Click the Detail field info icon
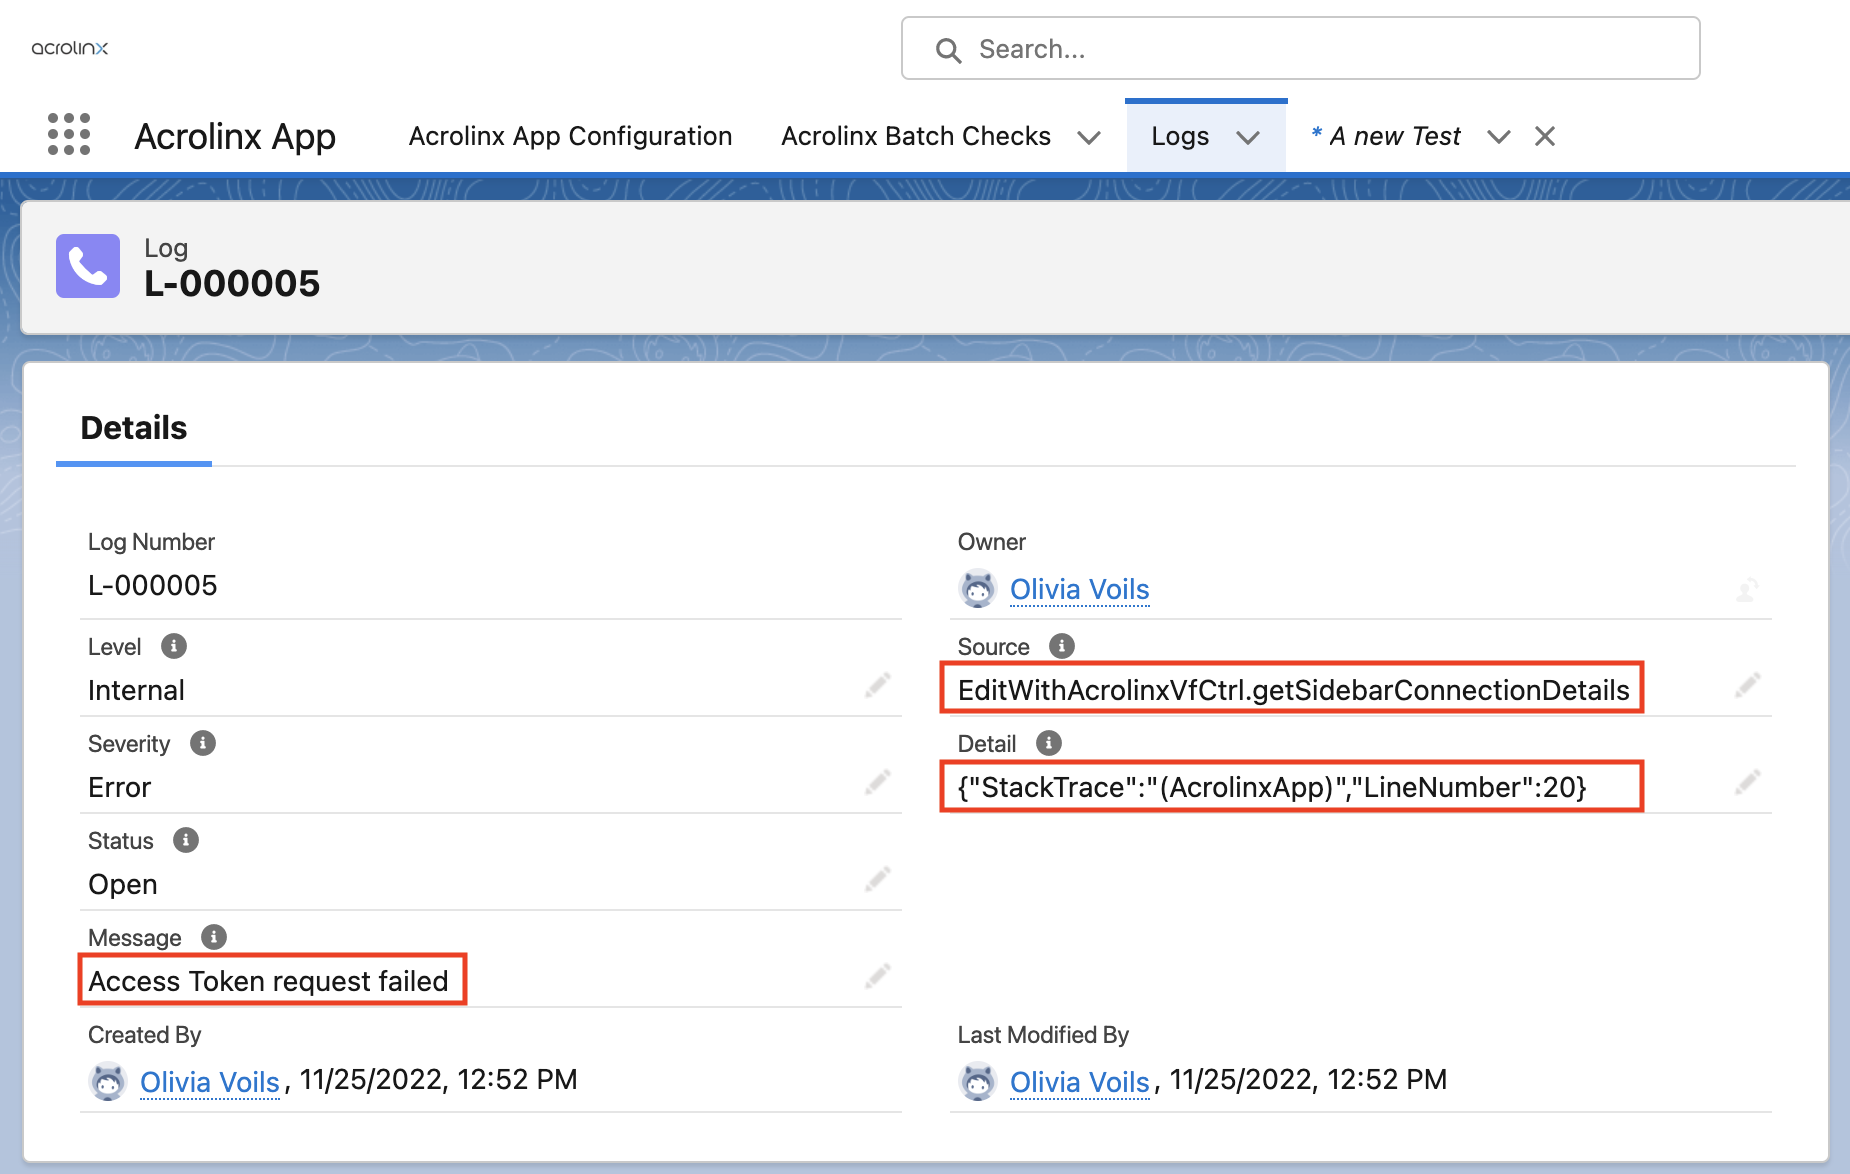The image size is (1850, 1174). click(x=1049, y=743)
